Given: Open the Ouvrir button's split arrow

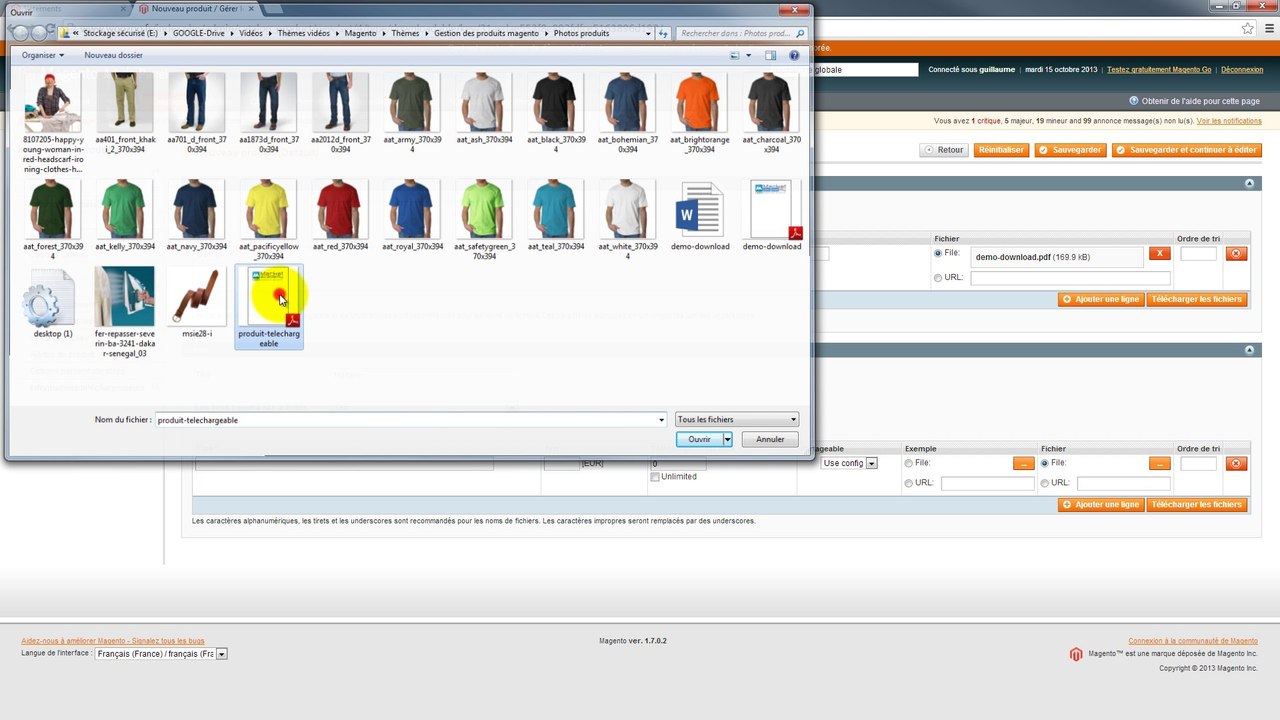Looking at the screenshot, I should point(728,439).
